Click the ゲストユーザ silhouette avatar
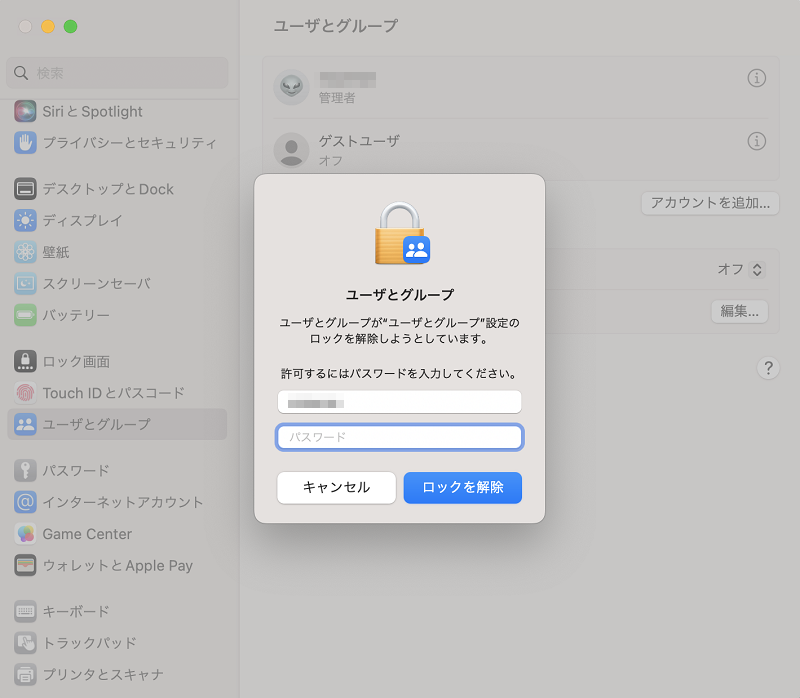The width and height of the screenshot is (800, 698). (x=291, y=151)
